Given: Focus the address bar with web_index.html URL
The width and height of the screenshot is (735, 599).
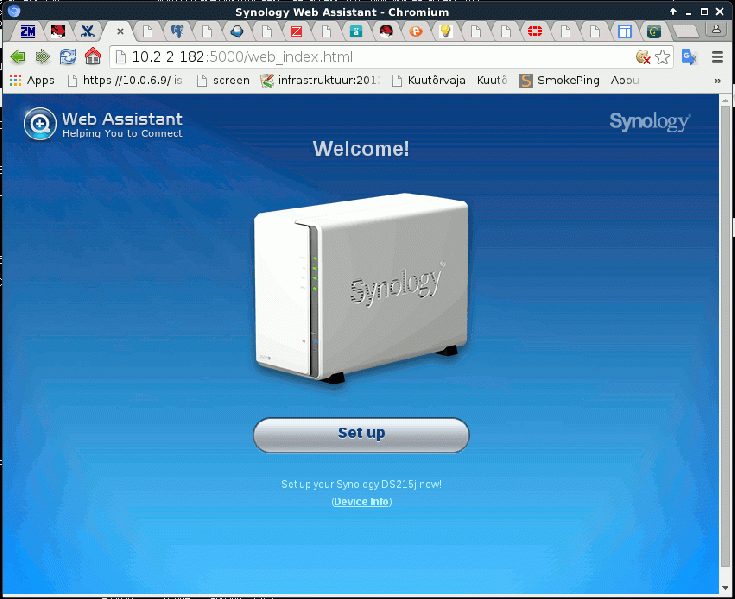Looking at the screenshot, I should point(391,57).
